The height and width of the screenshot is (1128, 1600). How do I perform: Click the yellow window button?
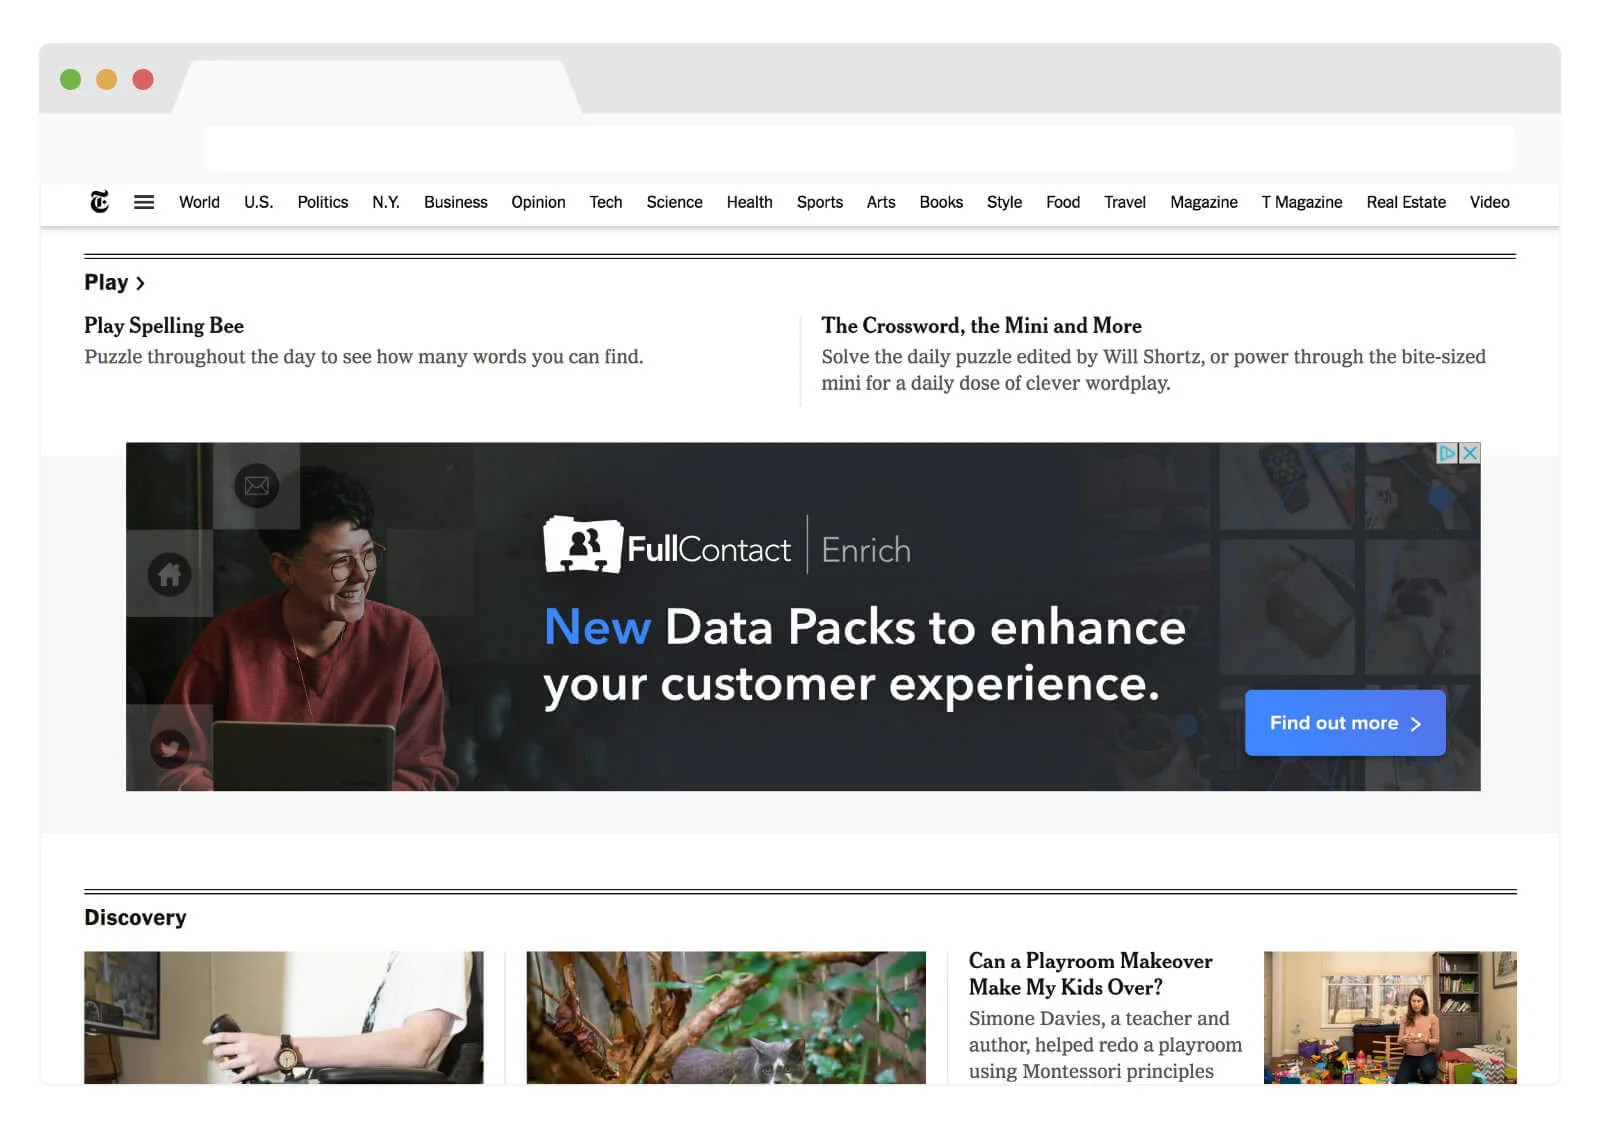pyautogui.click(x=106, y=79)
